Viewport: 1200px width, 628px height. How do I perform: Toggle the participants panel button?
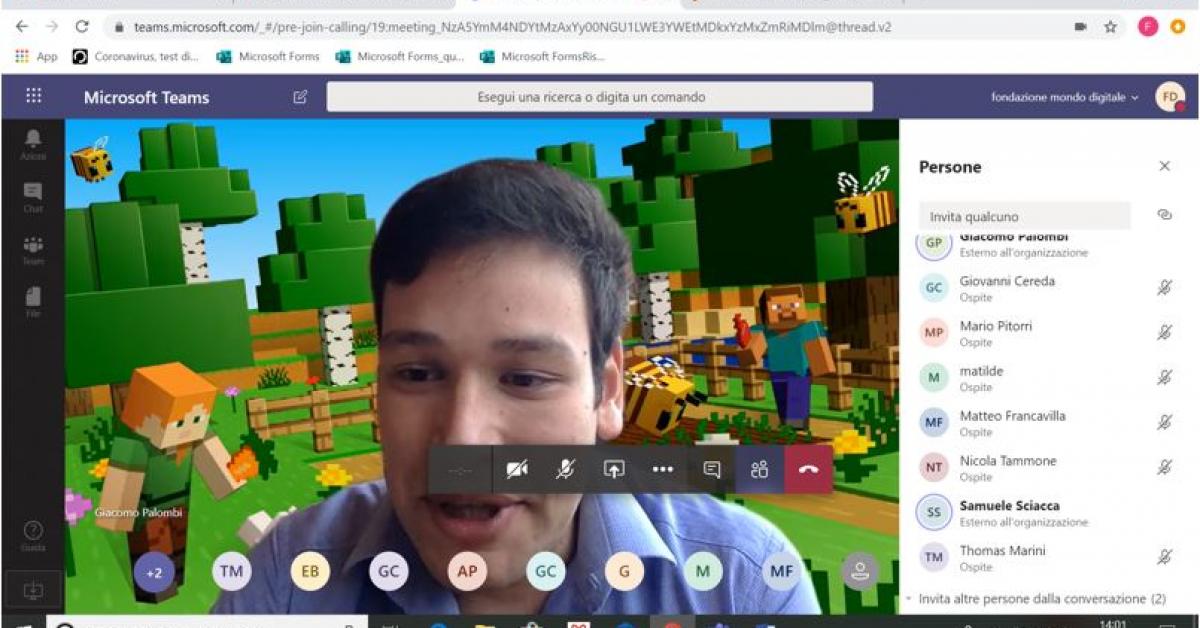[x=760, y=470]
